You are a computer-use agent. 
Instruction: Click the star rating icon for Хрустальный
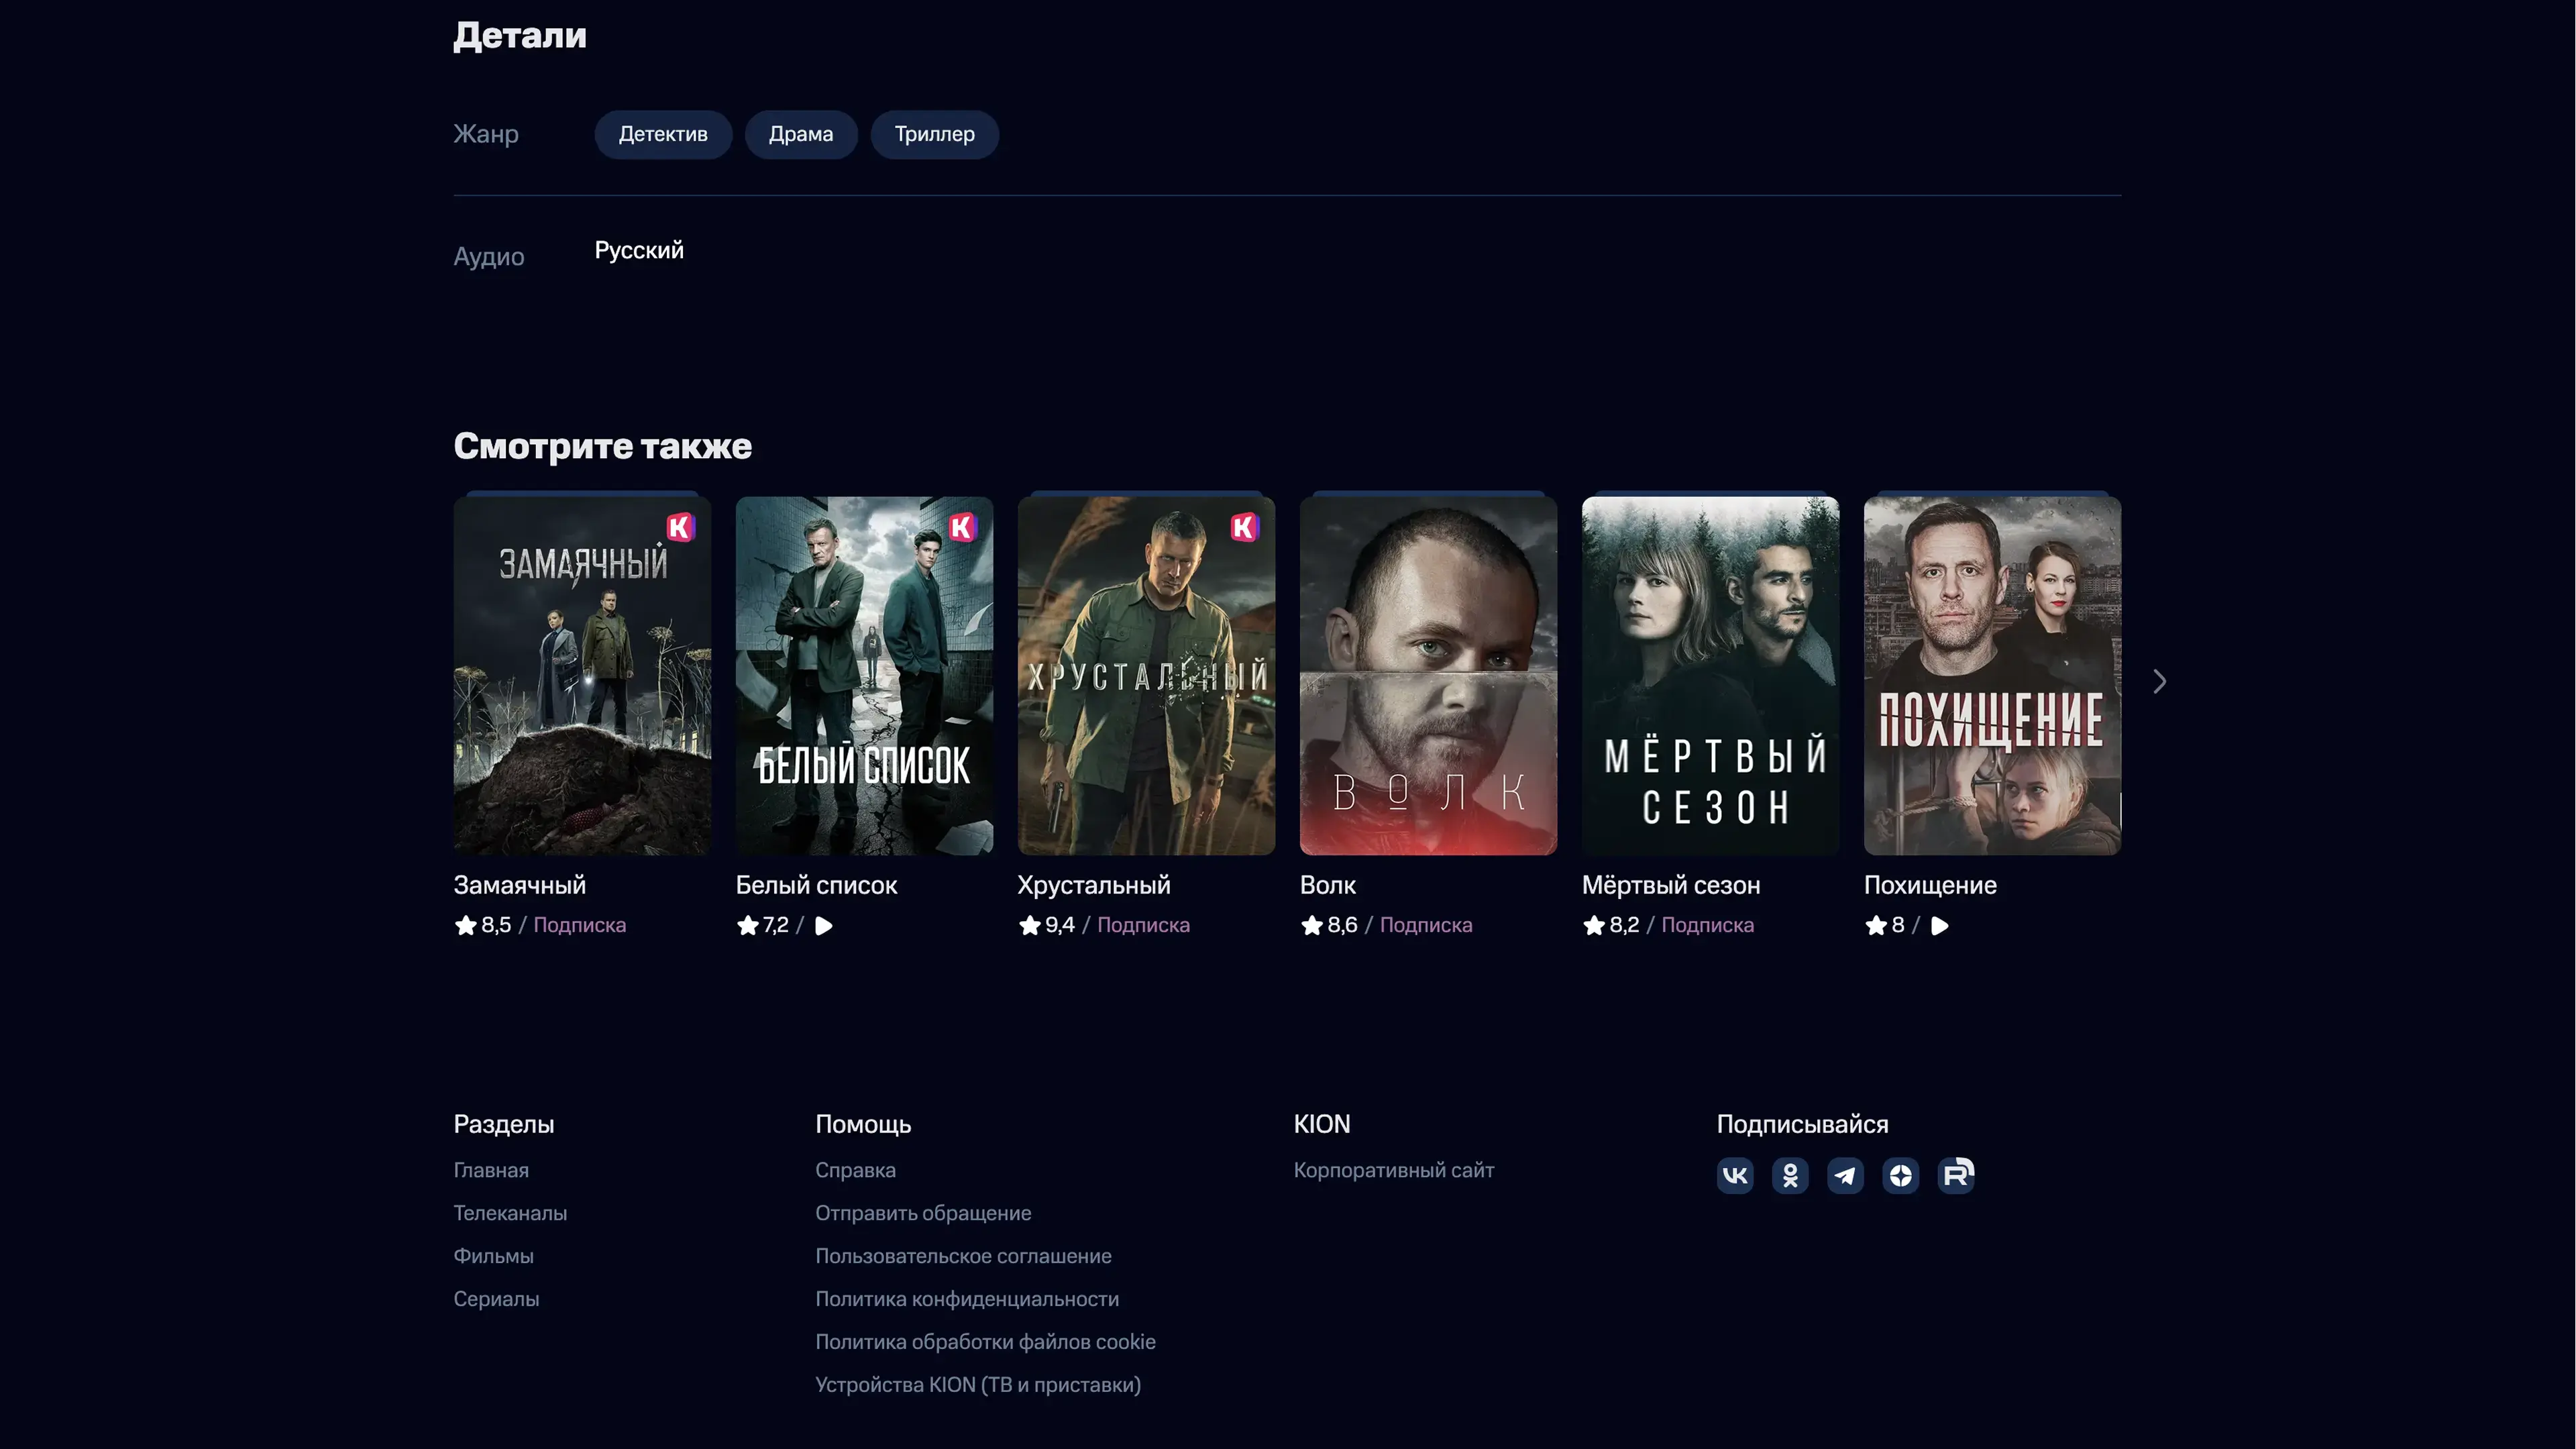coord(1029,926)
